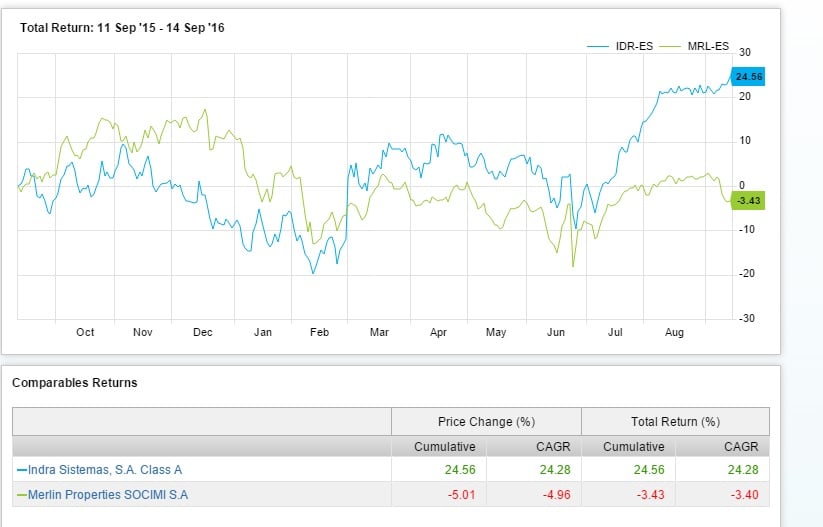Viewport: 823px width, 527px height.
Task: Click the blue 24.56 end-value tag
Action: click(x=748, y=76)
